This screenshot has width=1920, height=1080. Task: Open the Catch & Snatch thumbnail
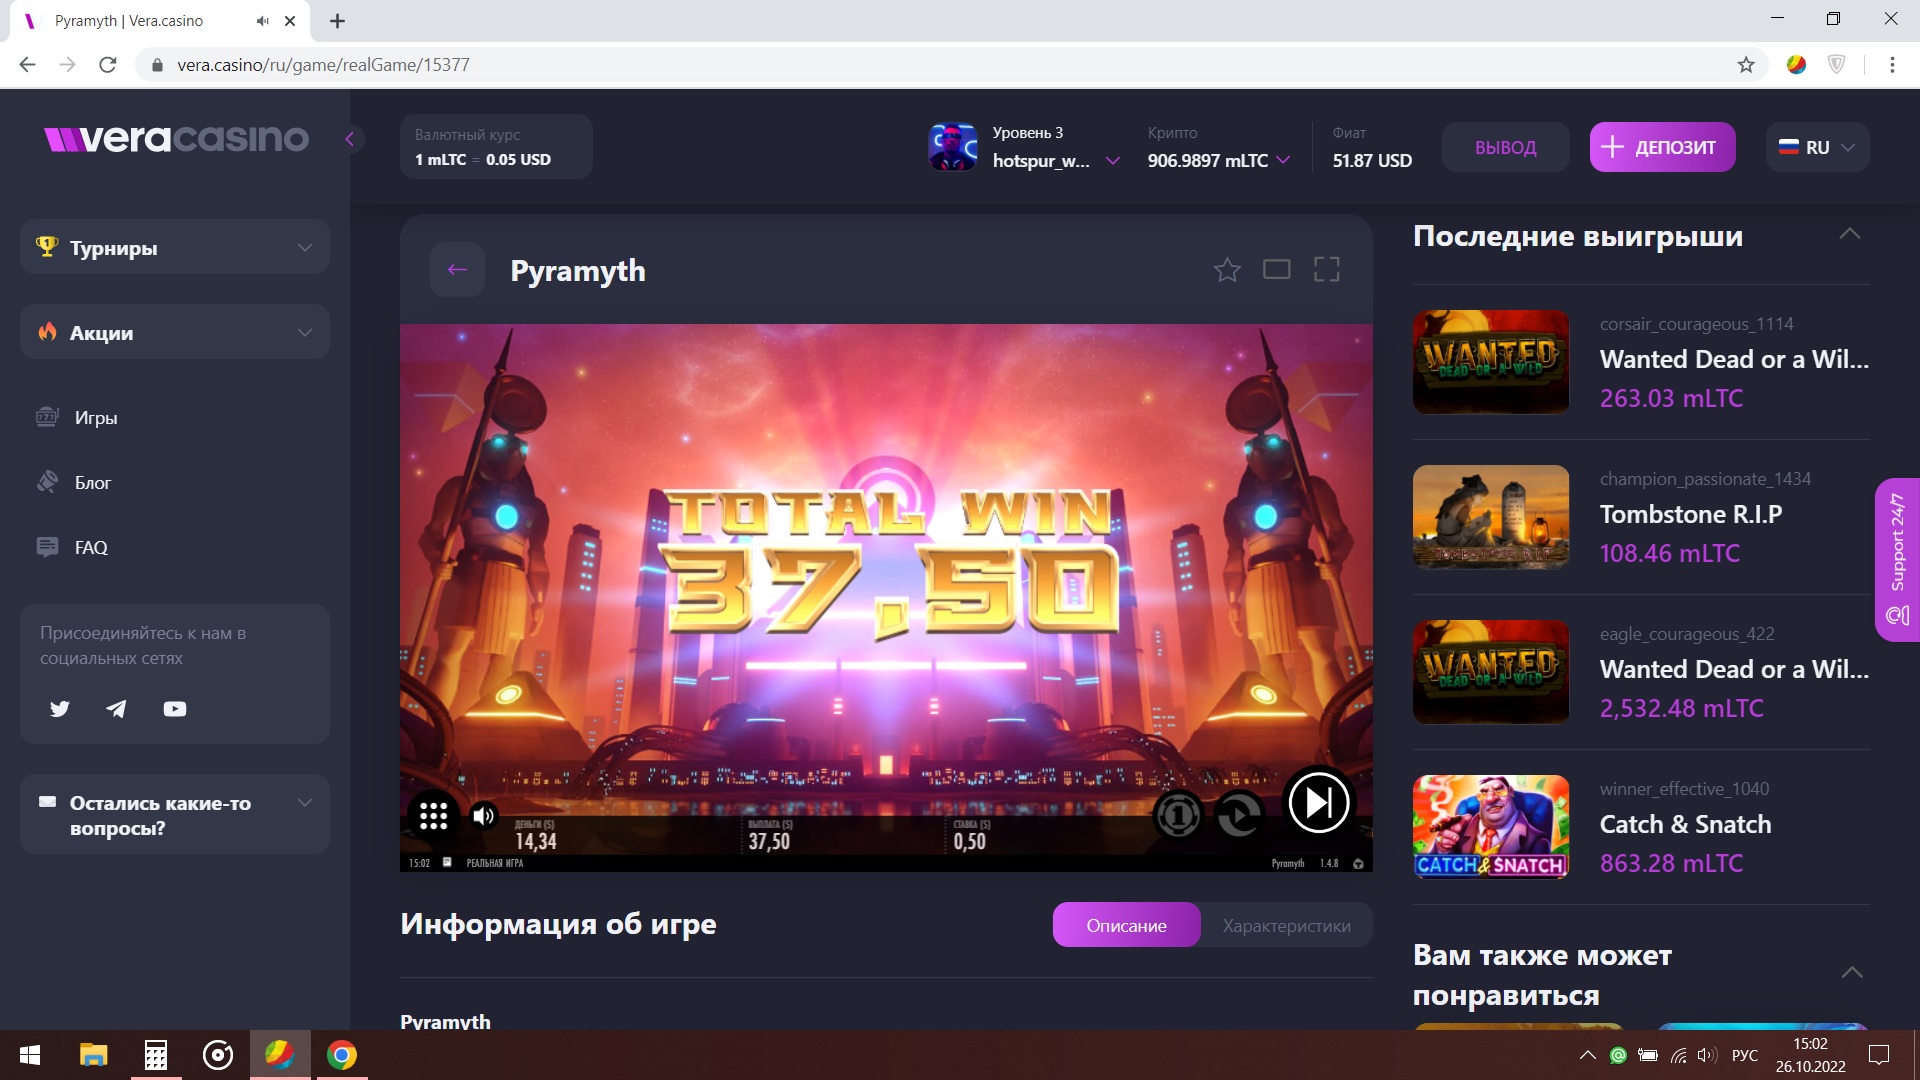(x=1490, y=826)
